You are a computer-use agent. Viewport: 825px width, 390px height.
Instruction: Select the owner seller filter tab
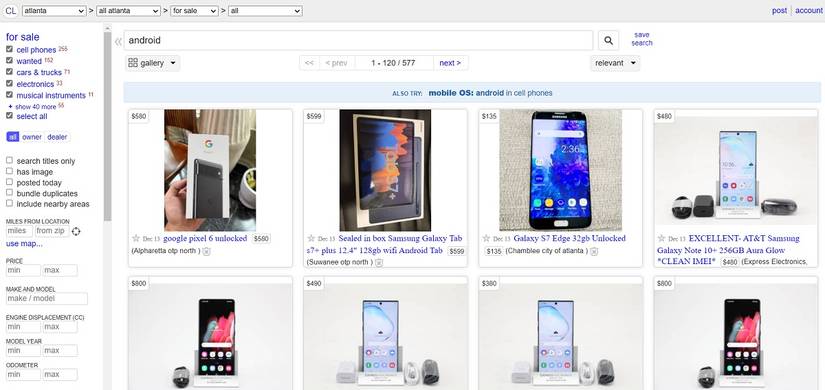(x=32, y=137)
